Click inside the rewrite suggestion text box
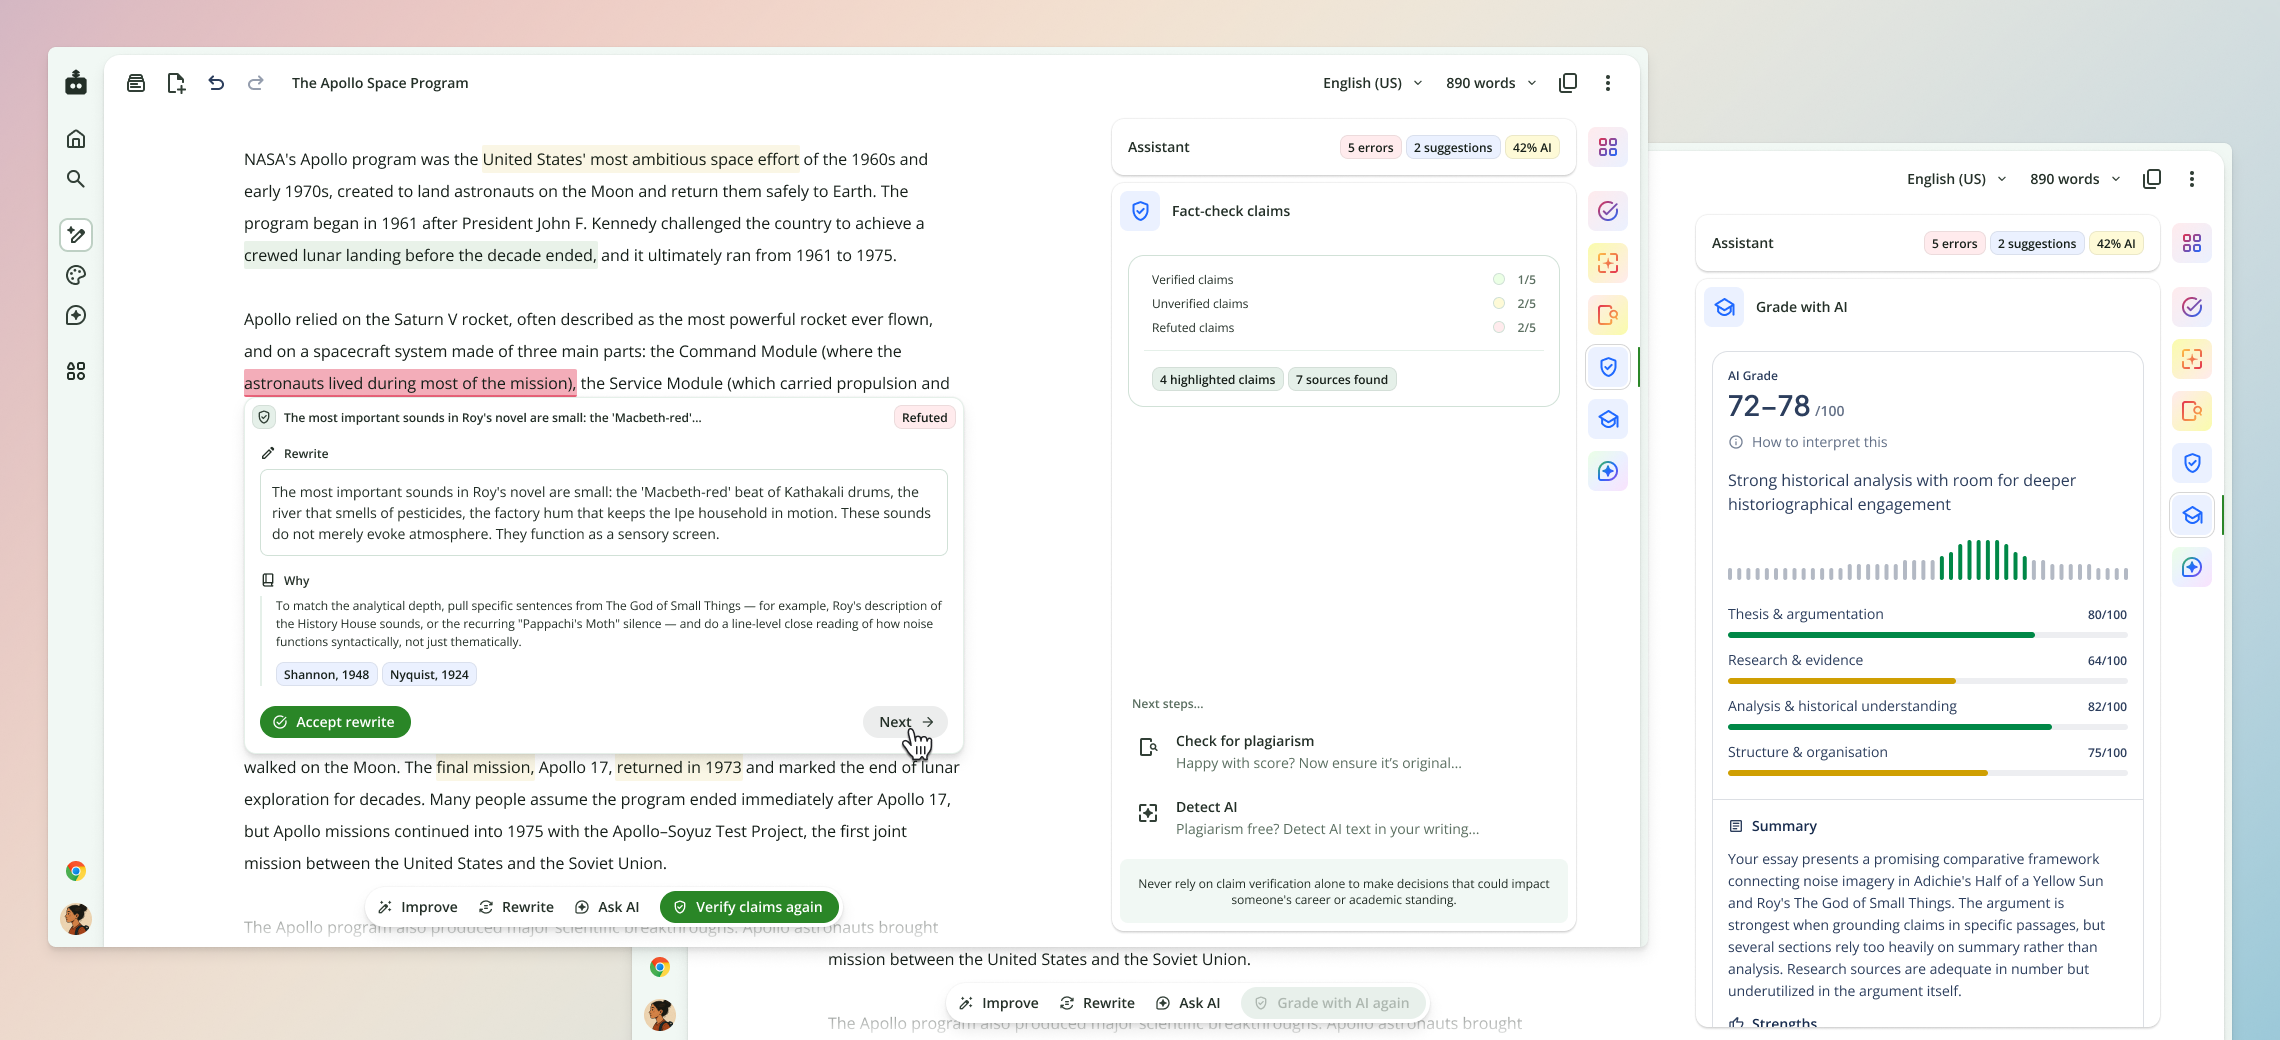Screen dimensions: 2280x1040 point(604,513)
